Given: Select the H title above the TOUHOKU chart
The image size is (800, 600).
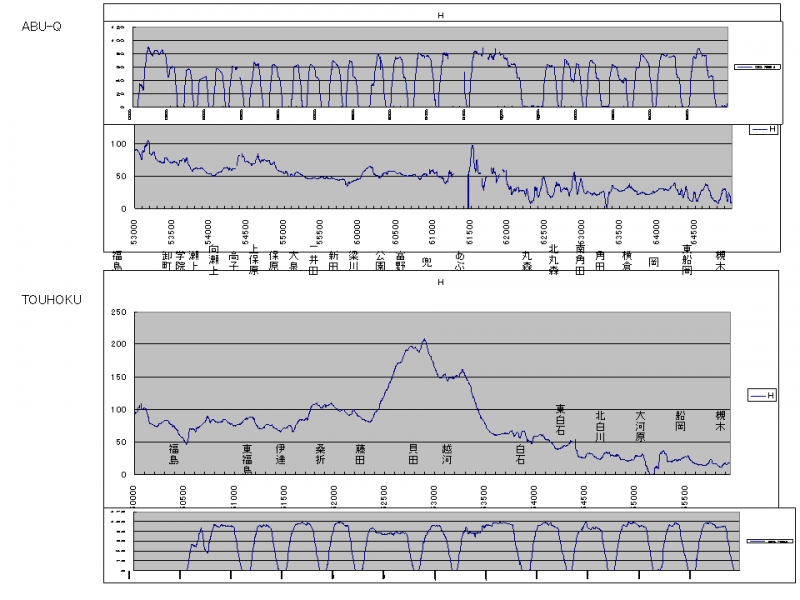Looking at the screenshot, I should (440, 283).
